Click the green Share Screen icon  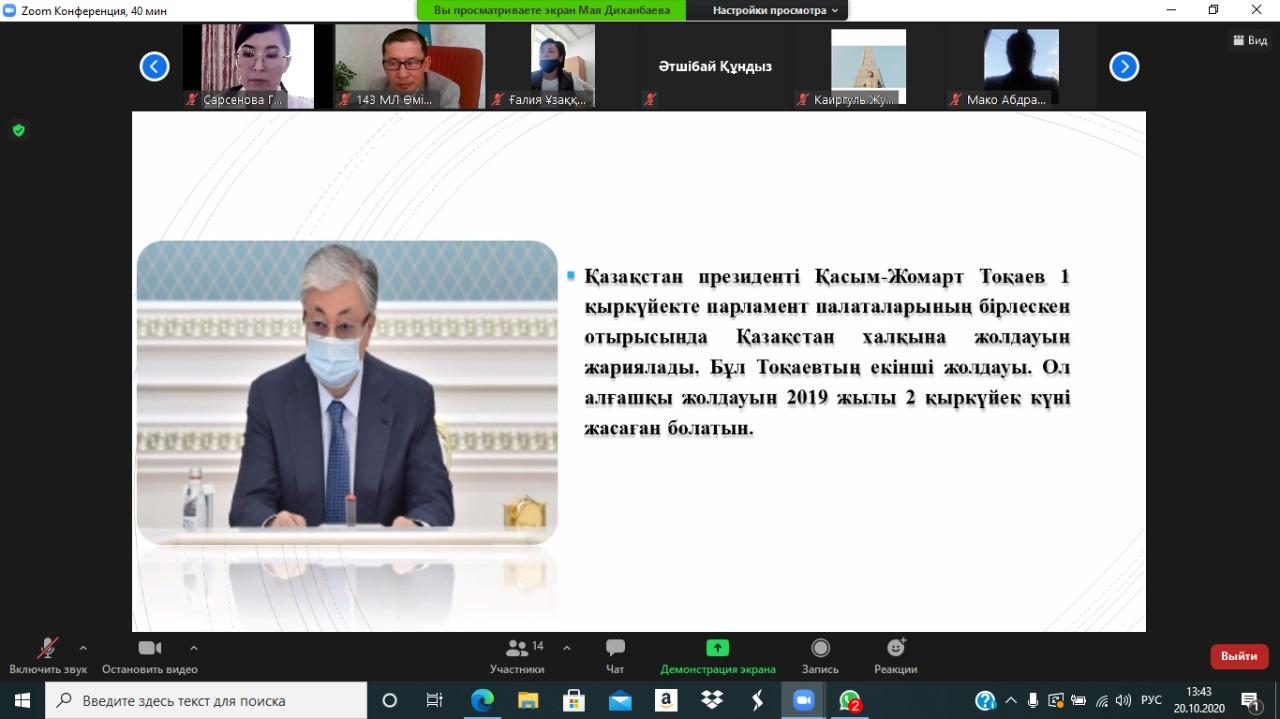pyautogui.click(x=717, y=648)
